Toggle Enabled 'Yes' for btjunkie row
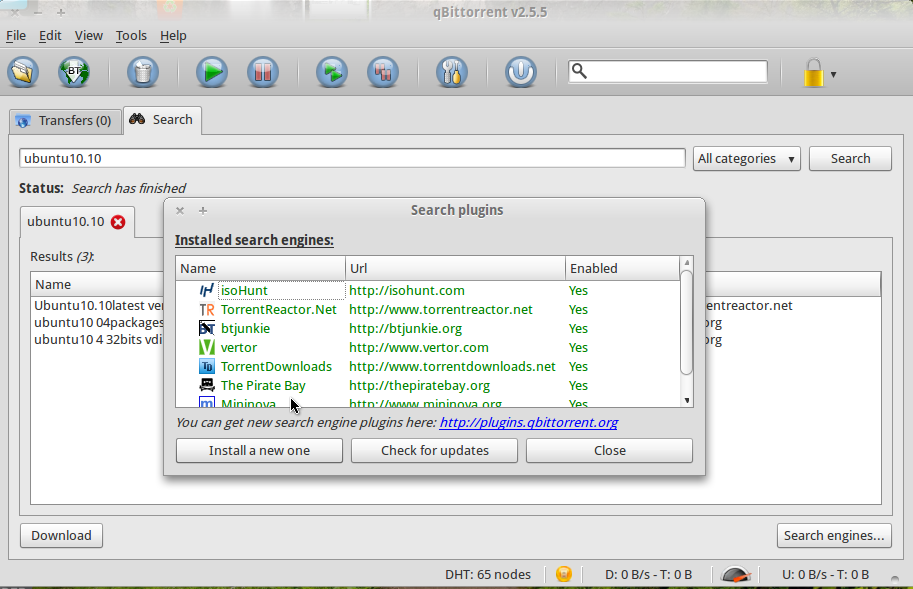913x589 pixels. (578, 328)
